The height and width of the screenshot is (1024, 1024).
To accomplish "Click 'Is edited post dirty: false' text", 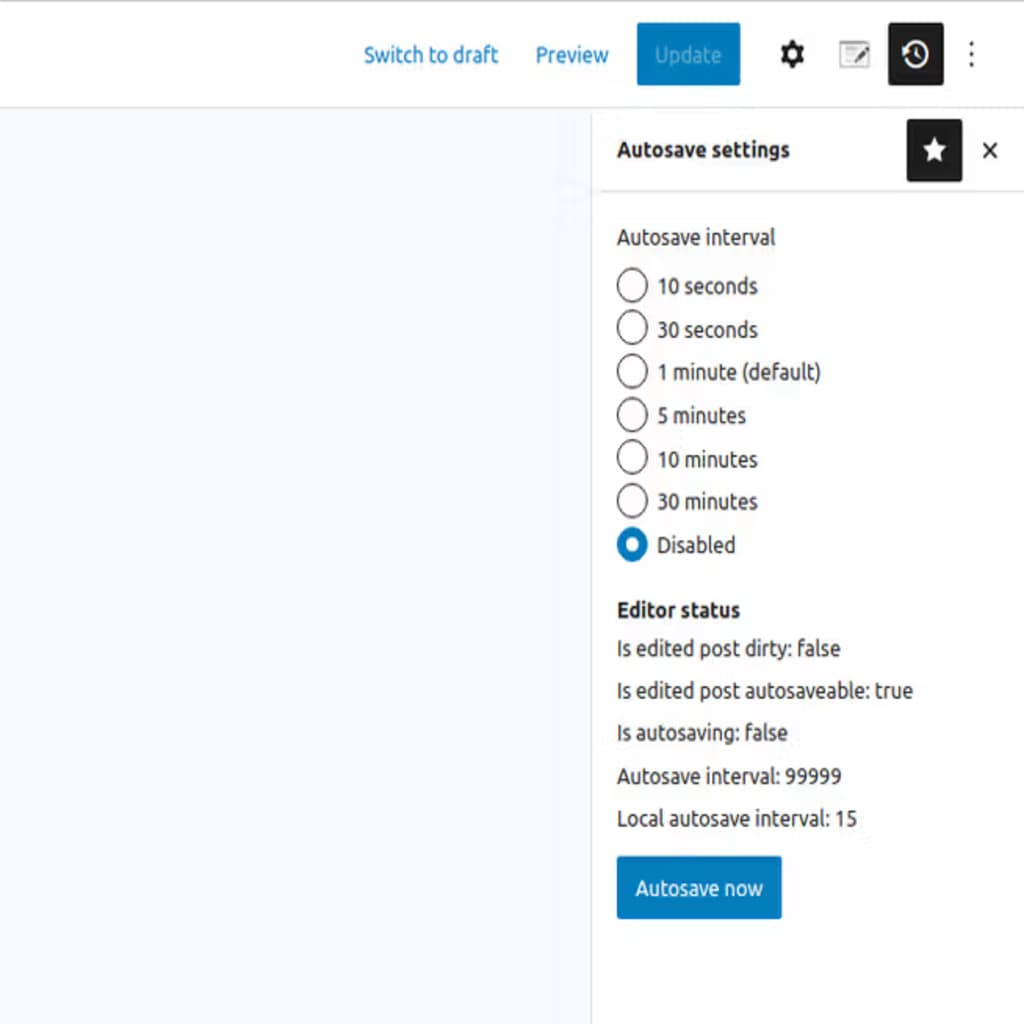I will [728, 648].
